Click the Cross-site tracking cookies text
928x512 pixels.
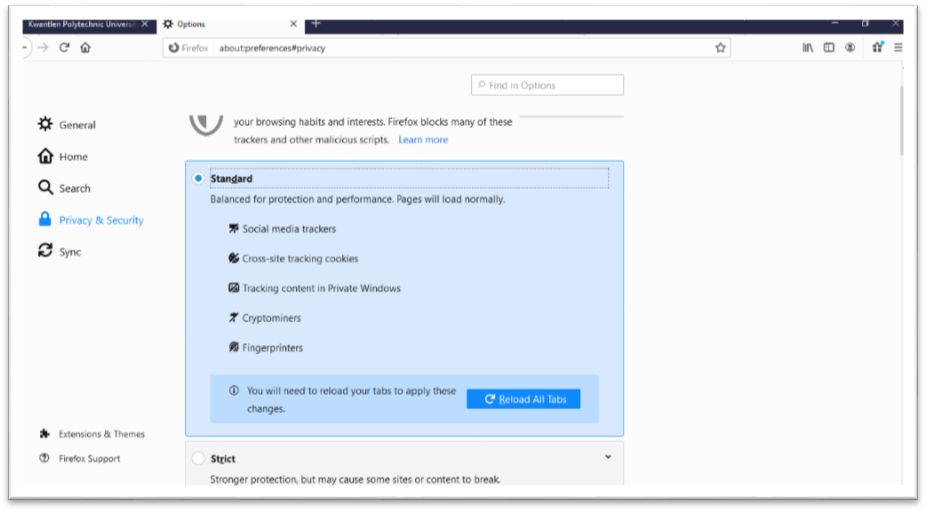tap(300, 259)
